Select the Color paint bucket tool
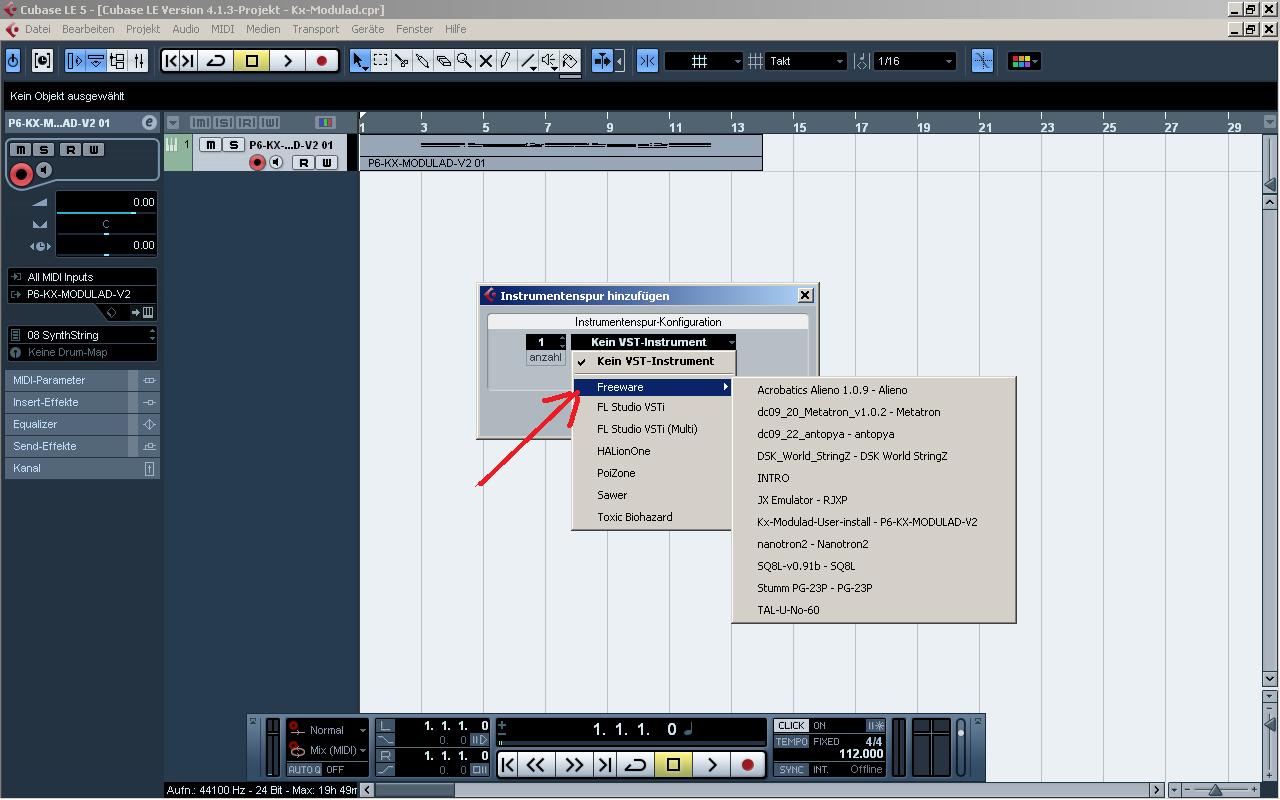The image size is (1280, 800). pos(570,61)
